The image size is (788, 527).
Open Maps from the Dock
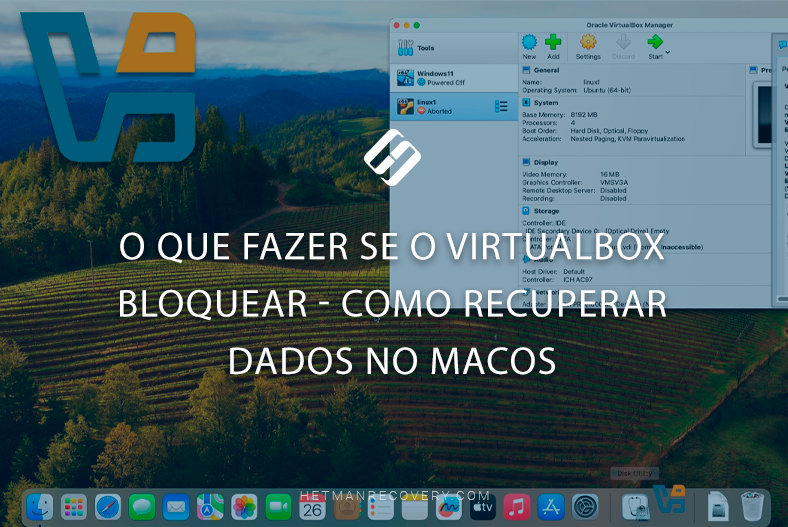click(210, 506)
